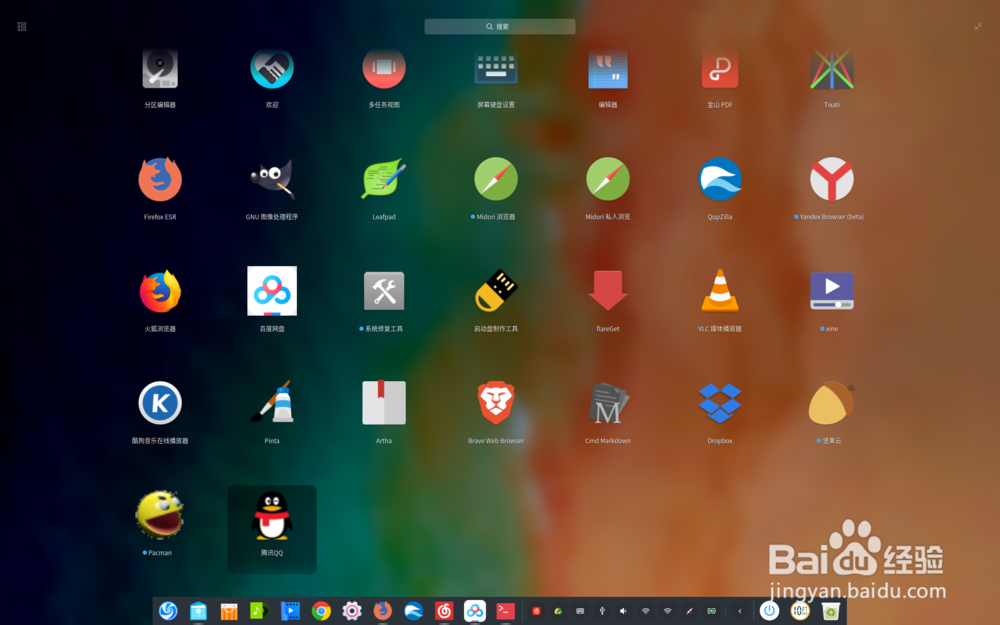Launch Brave Web Browser
The height and width of the screenshot is (625, 1000).
pos(496,403)
